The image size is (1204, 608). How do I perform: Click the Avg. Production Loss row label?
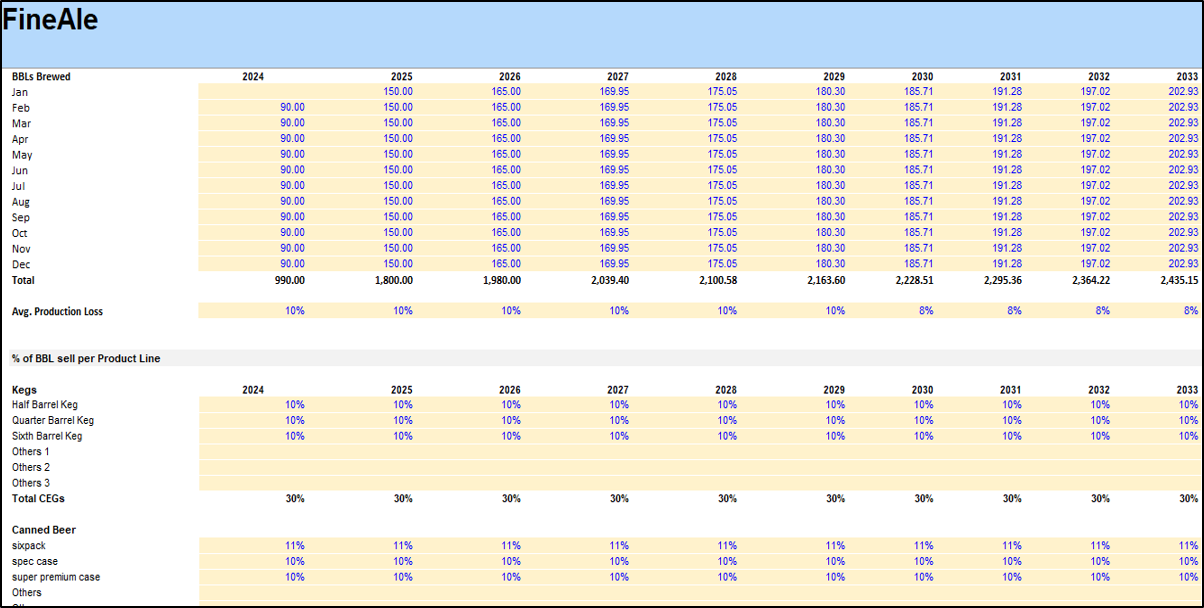(x=57, y=311)
